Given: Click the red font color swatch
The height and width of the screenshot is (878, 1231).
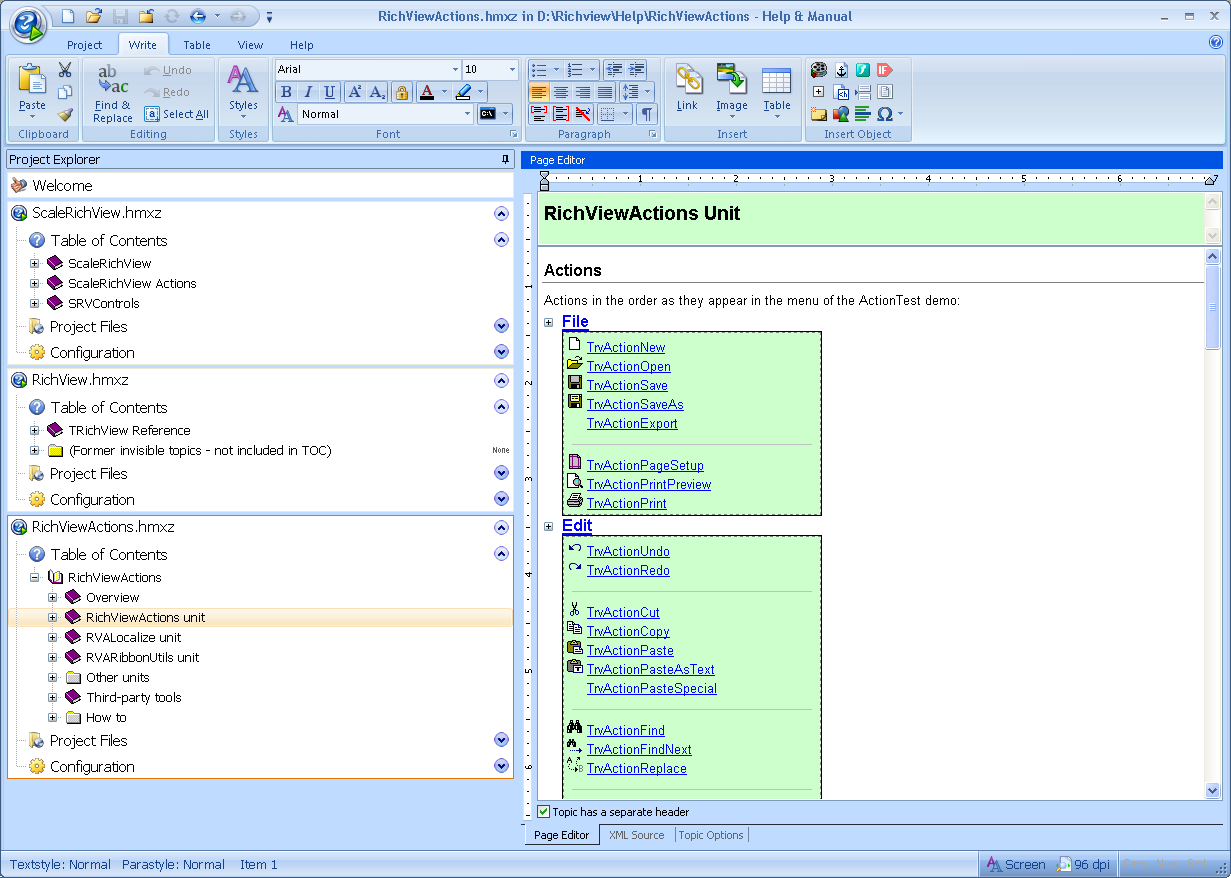Looking at the screenshot, I should pos(427,92).
